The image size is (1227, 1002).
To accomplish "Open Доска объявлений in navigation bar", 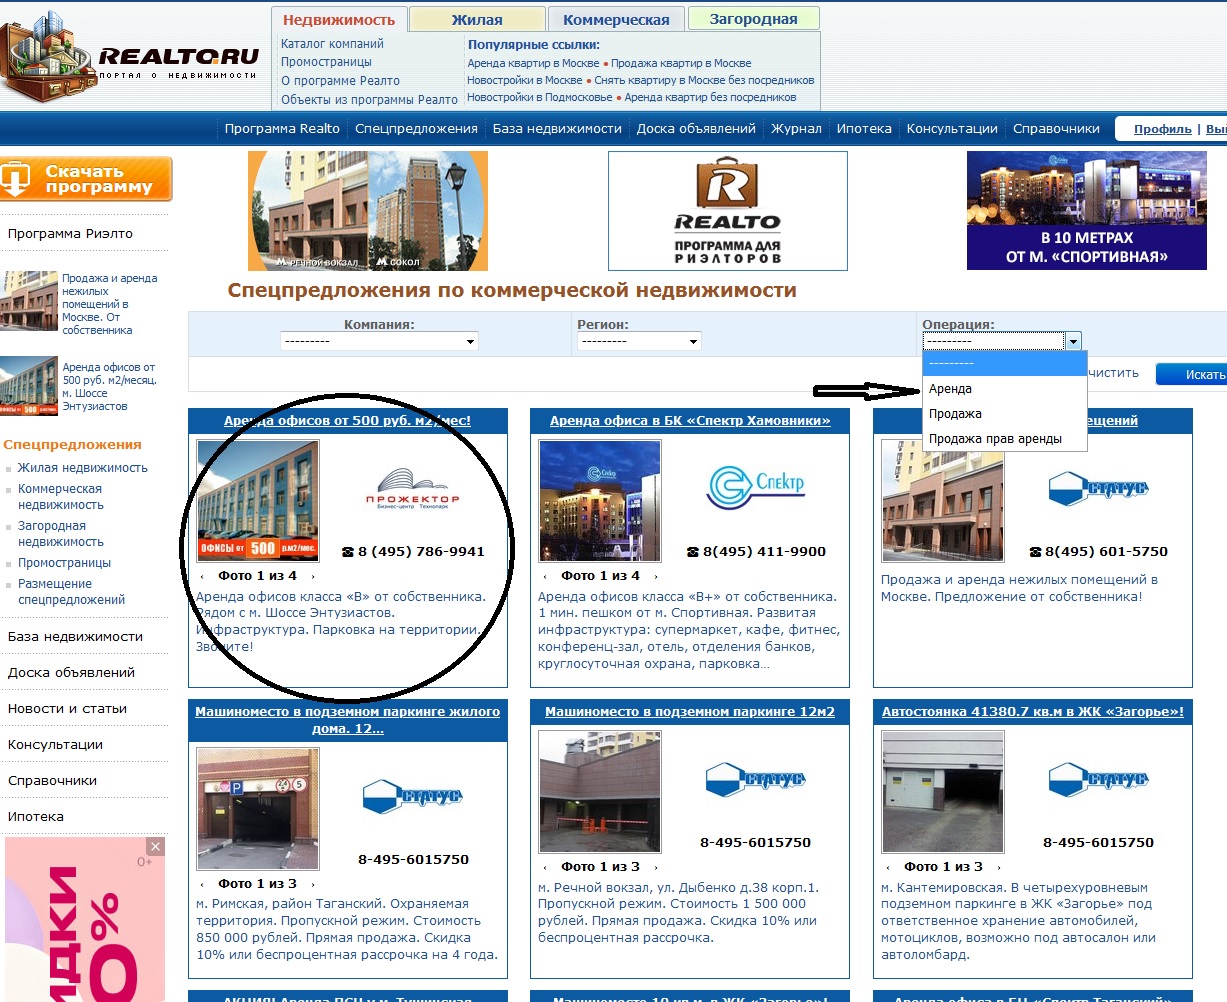I will [696, 129].
